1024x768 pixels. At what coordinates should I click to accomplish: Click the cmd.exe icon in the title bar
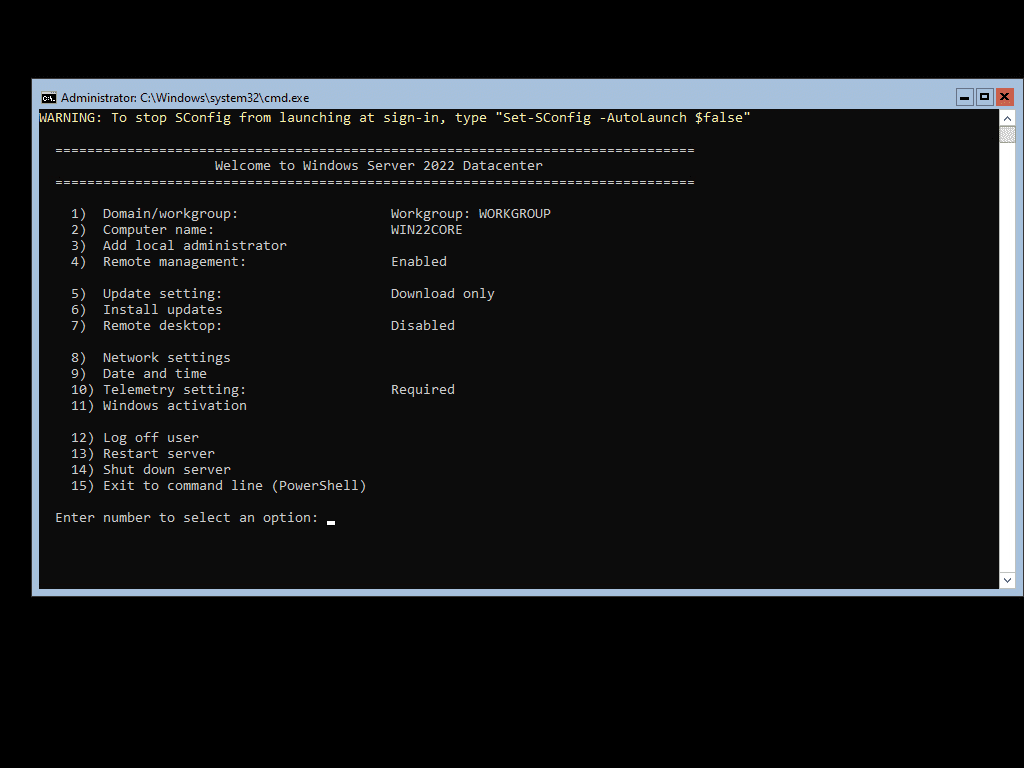(48, 97)
